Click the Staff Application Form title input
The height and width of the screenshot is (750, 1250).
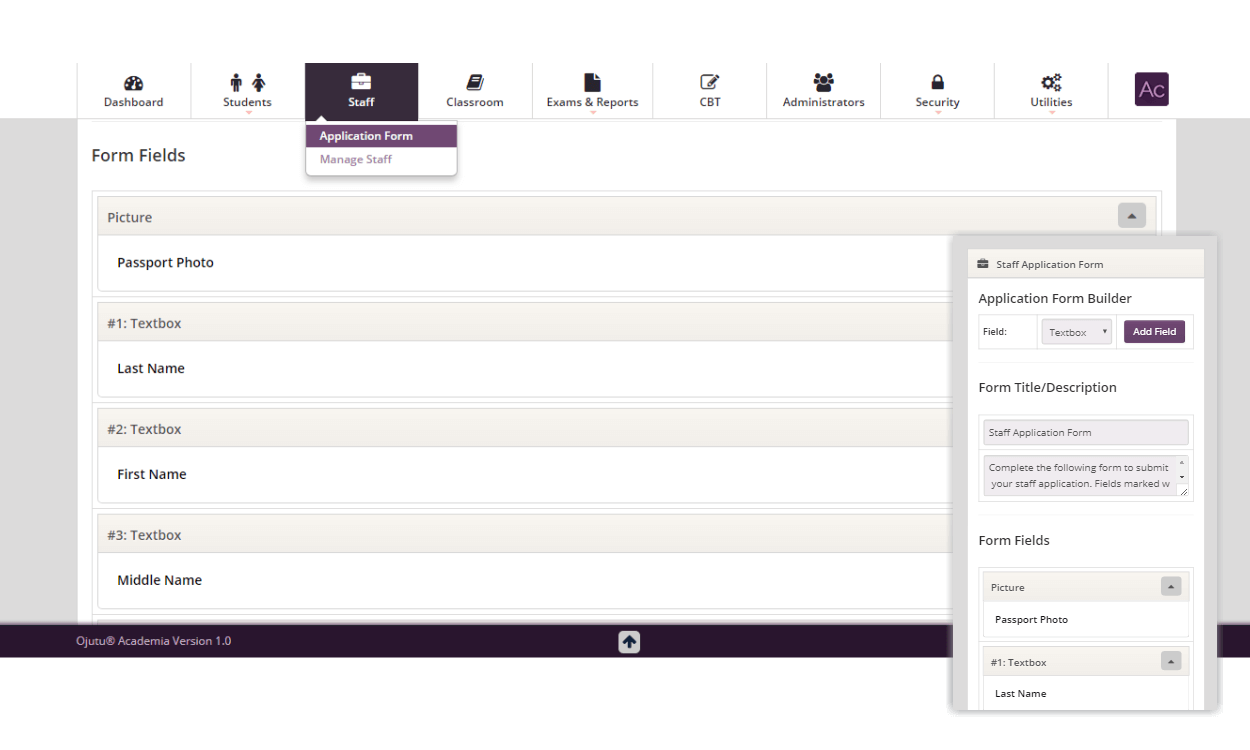pos(1086,432)
